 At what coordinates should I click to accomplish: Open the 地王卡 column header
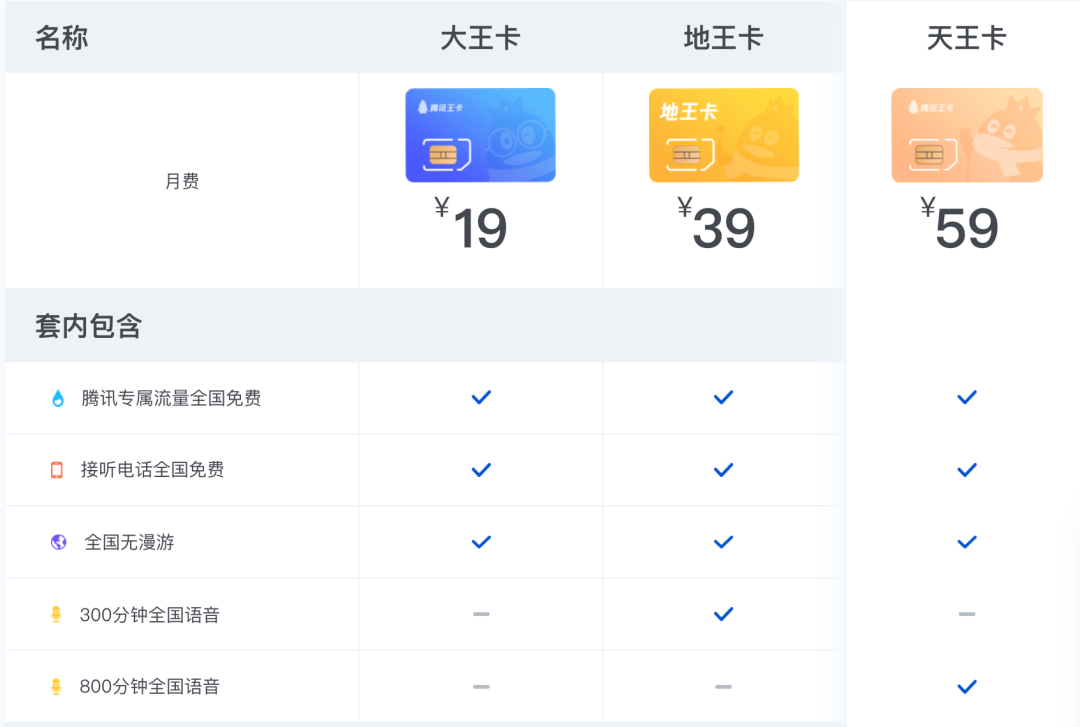pos(723,38)
